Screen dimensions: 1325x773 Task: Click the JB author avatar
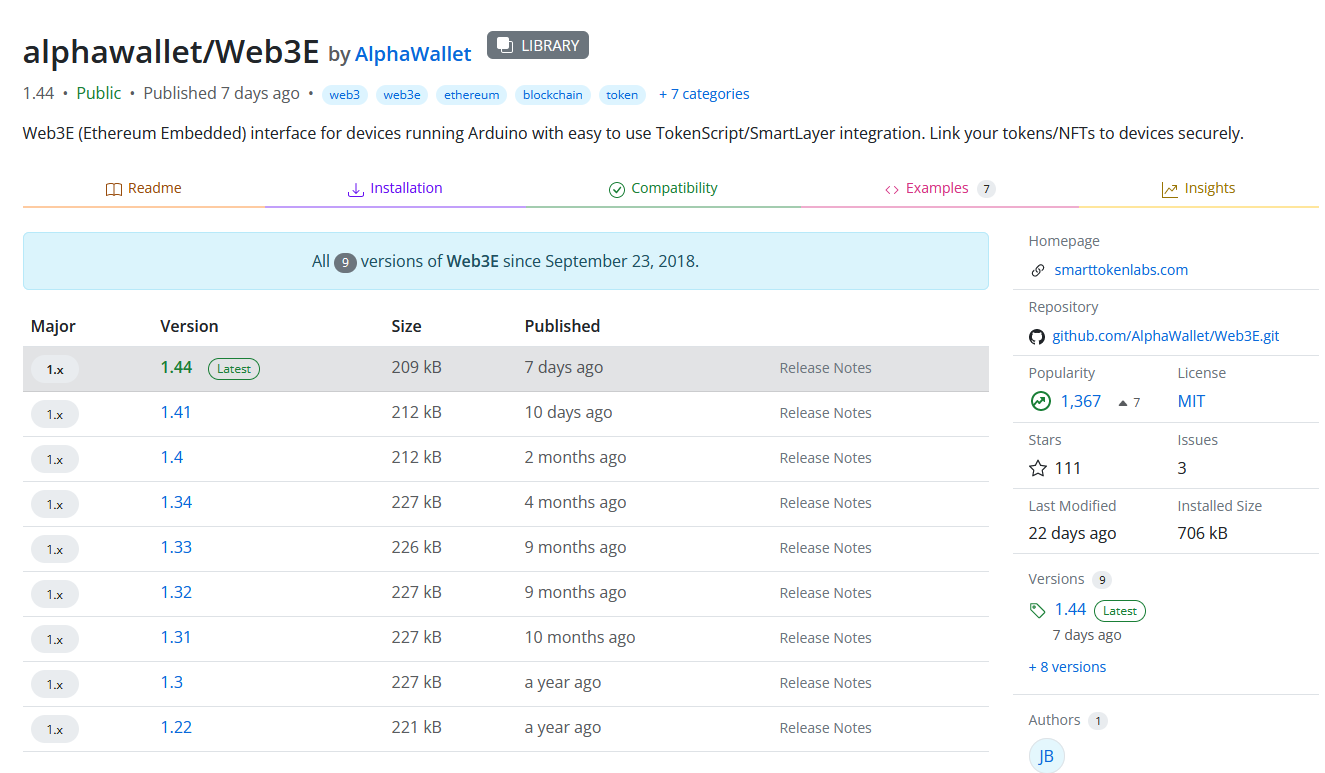1046,756
